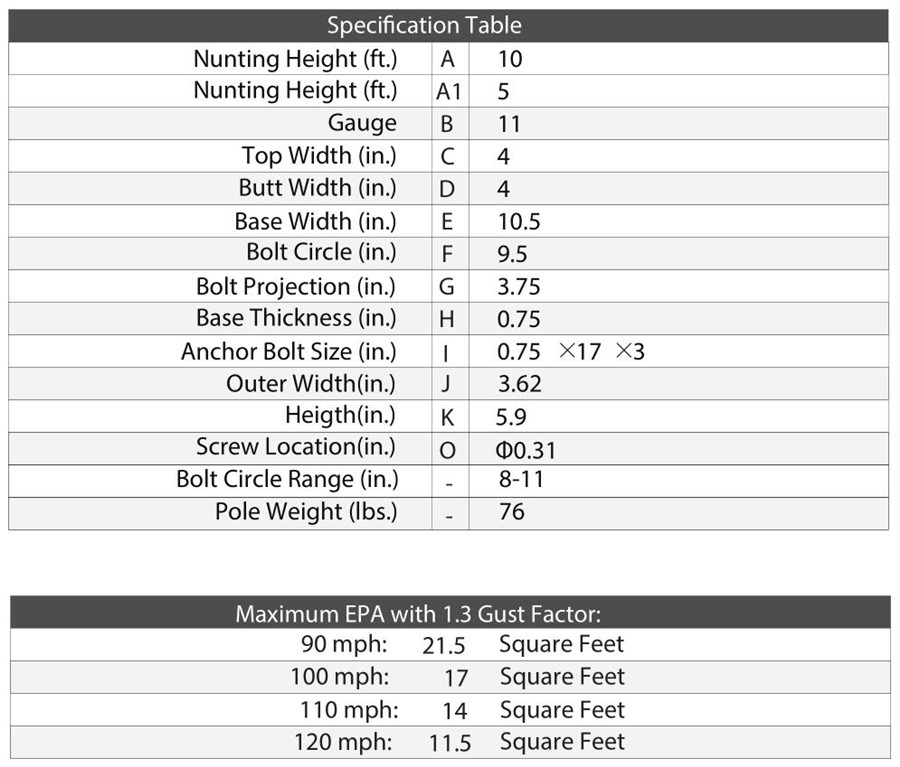900x767 pixels.
Task: Select the Screw Location value Φ0.31
Action: pyautogui.click(x=526, y=450)
